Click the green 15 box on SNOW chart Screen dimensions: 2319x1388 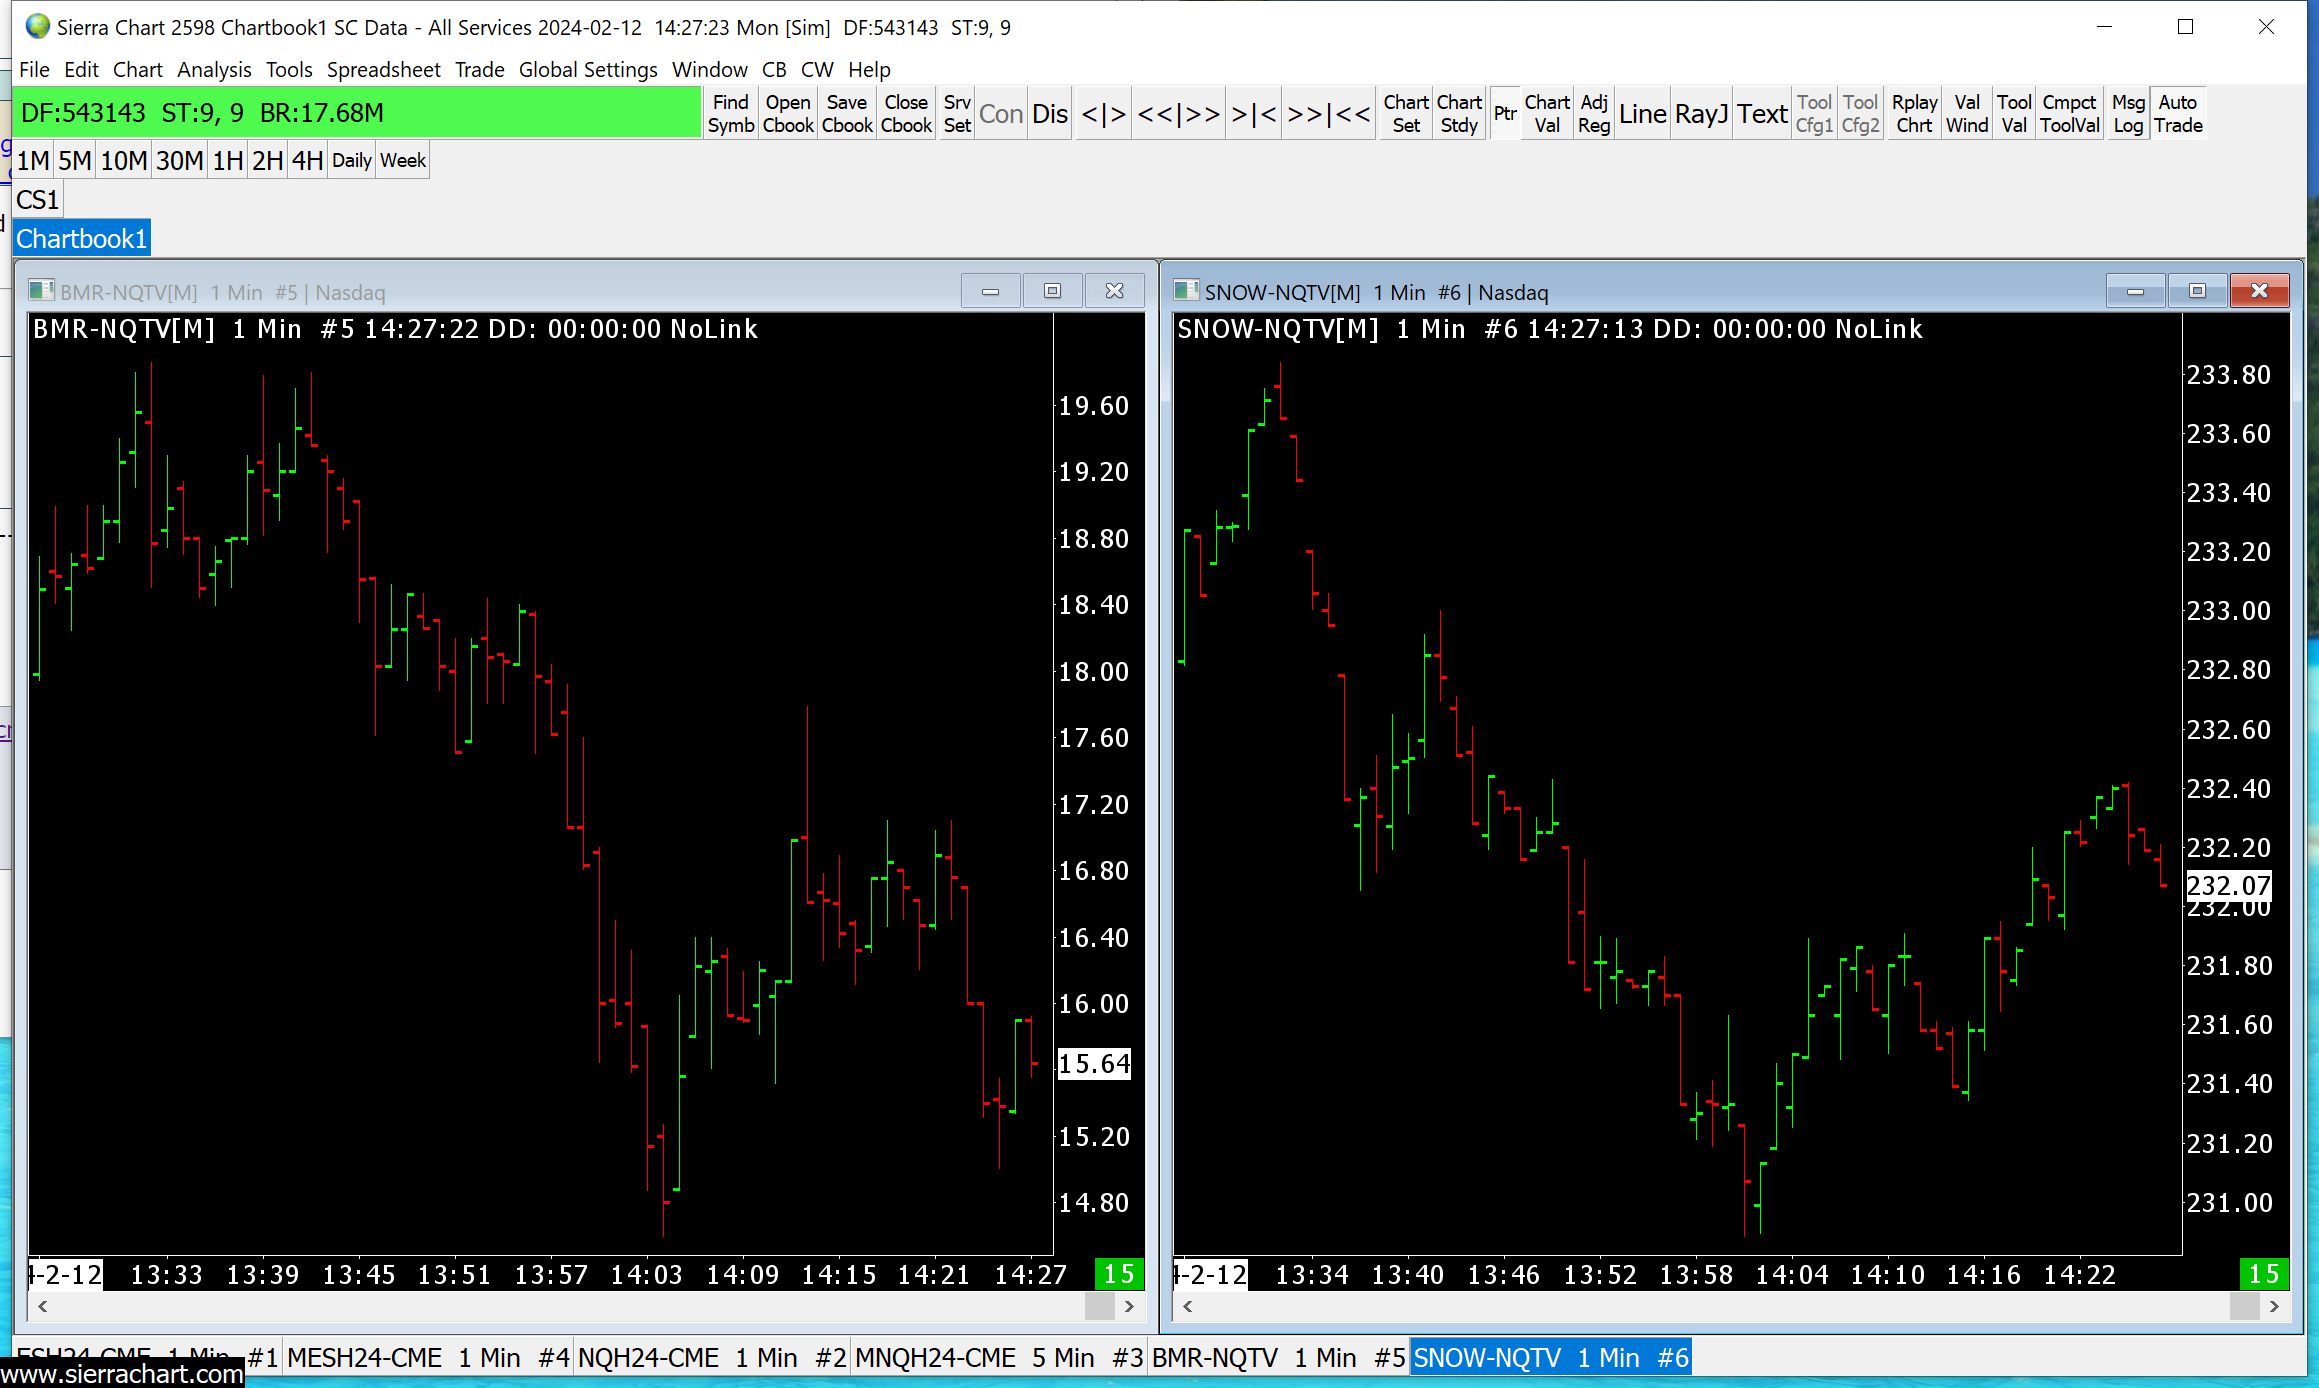[2263, 1274]
